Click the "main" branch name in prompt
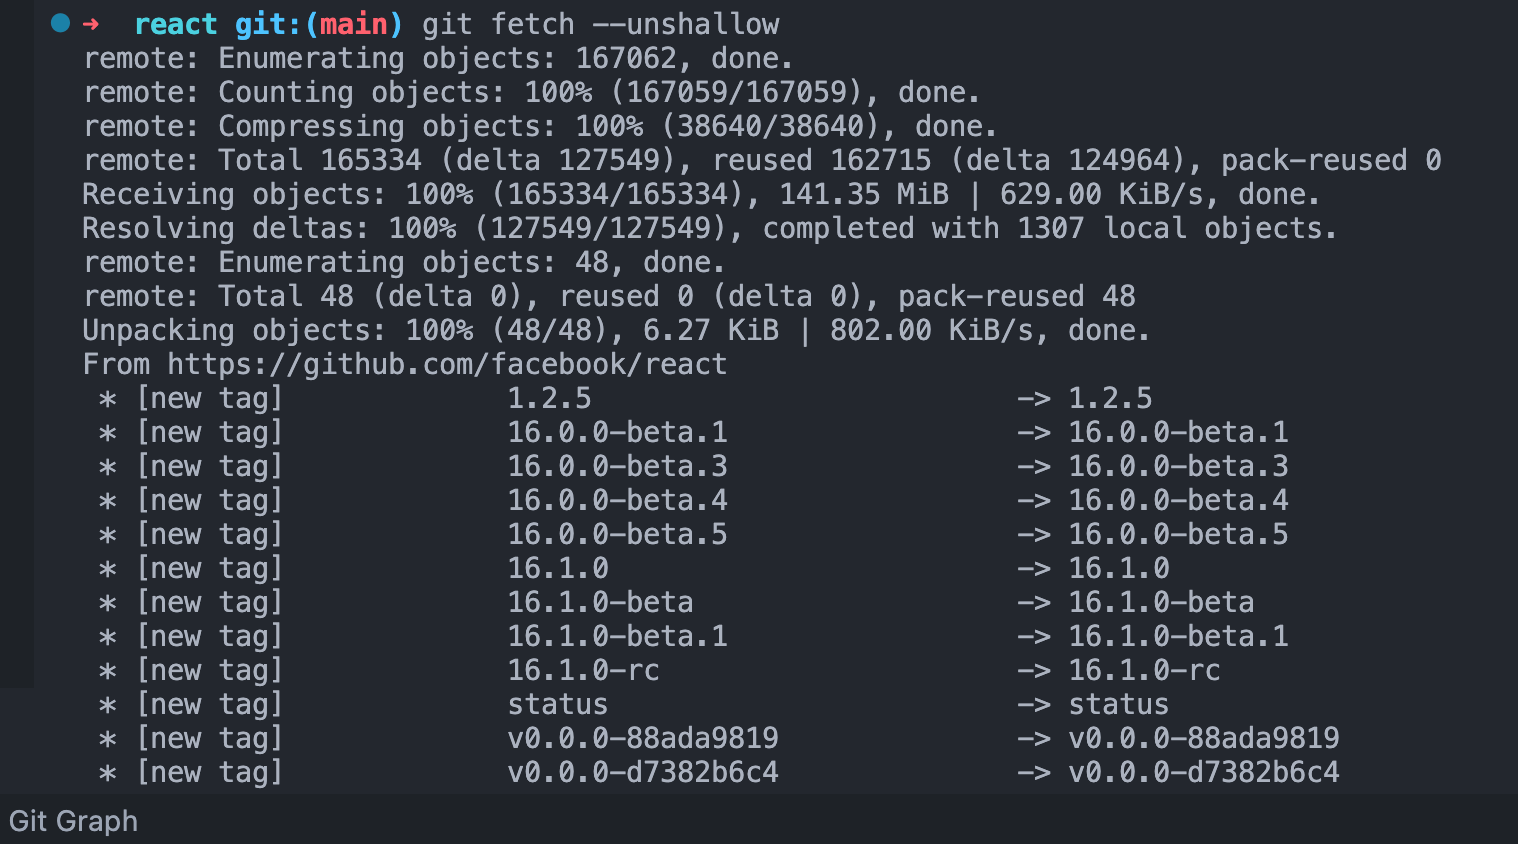1518x844 pixels. point(353,24)
